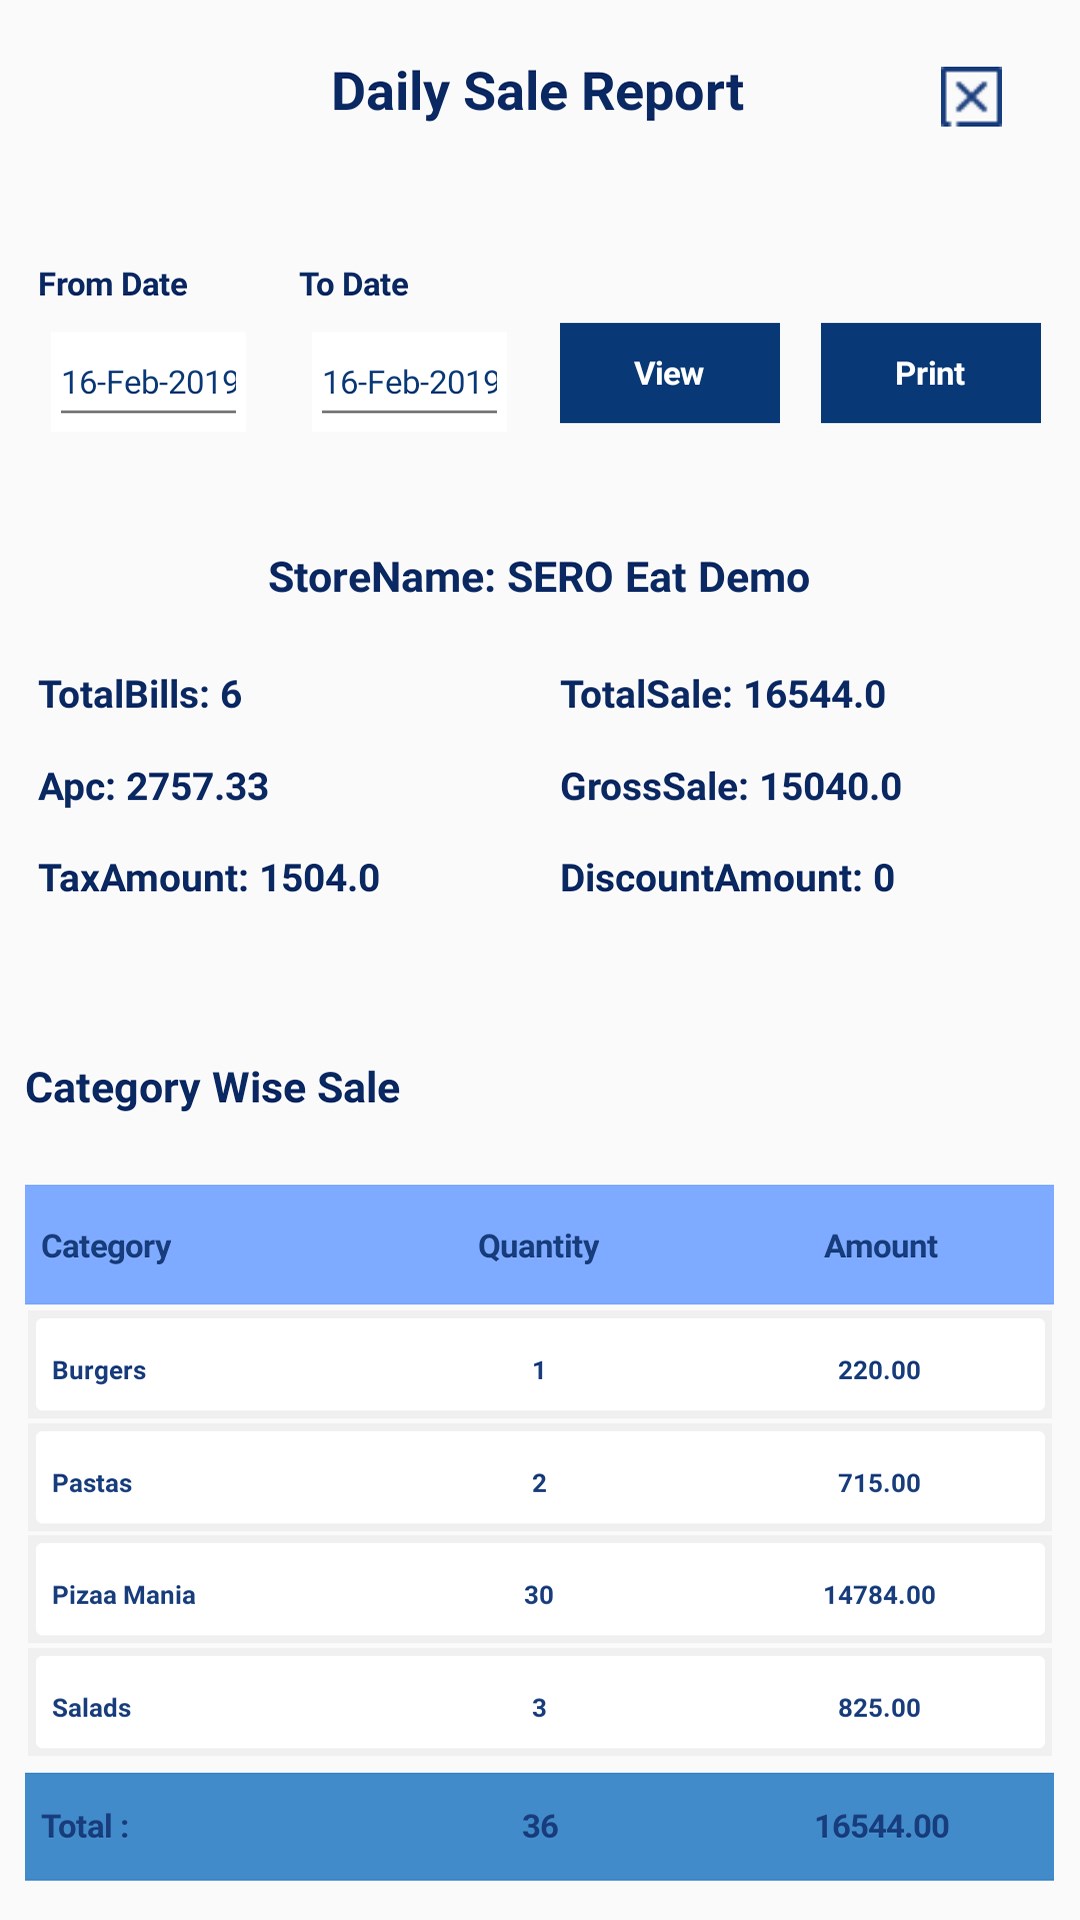Click the TotalBills count text
The image size is (1080, 1920).
point(140,695)
